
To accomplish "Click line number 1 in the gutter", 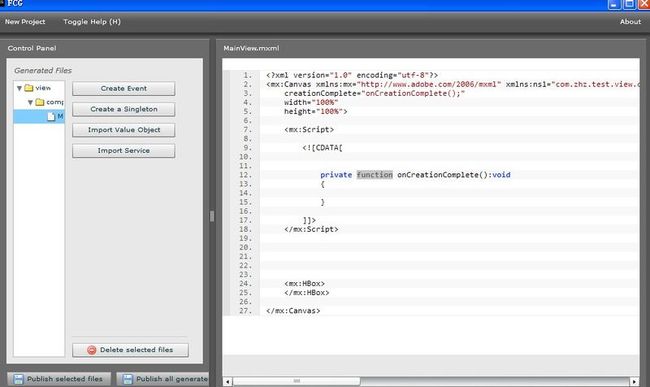I will pos(247,75).
